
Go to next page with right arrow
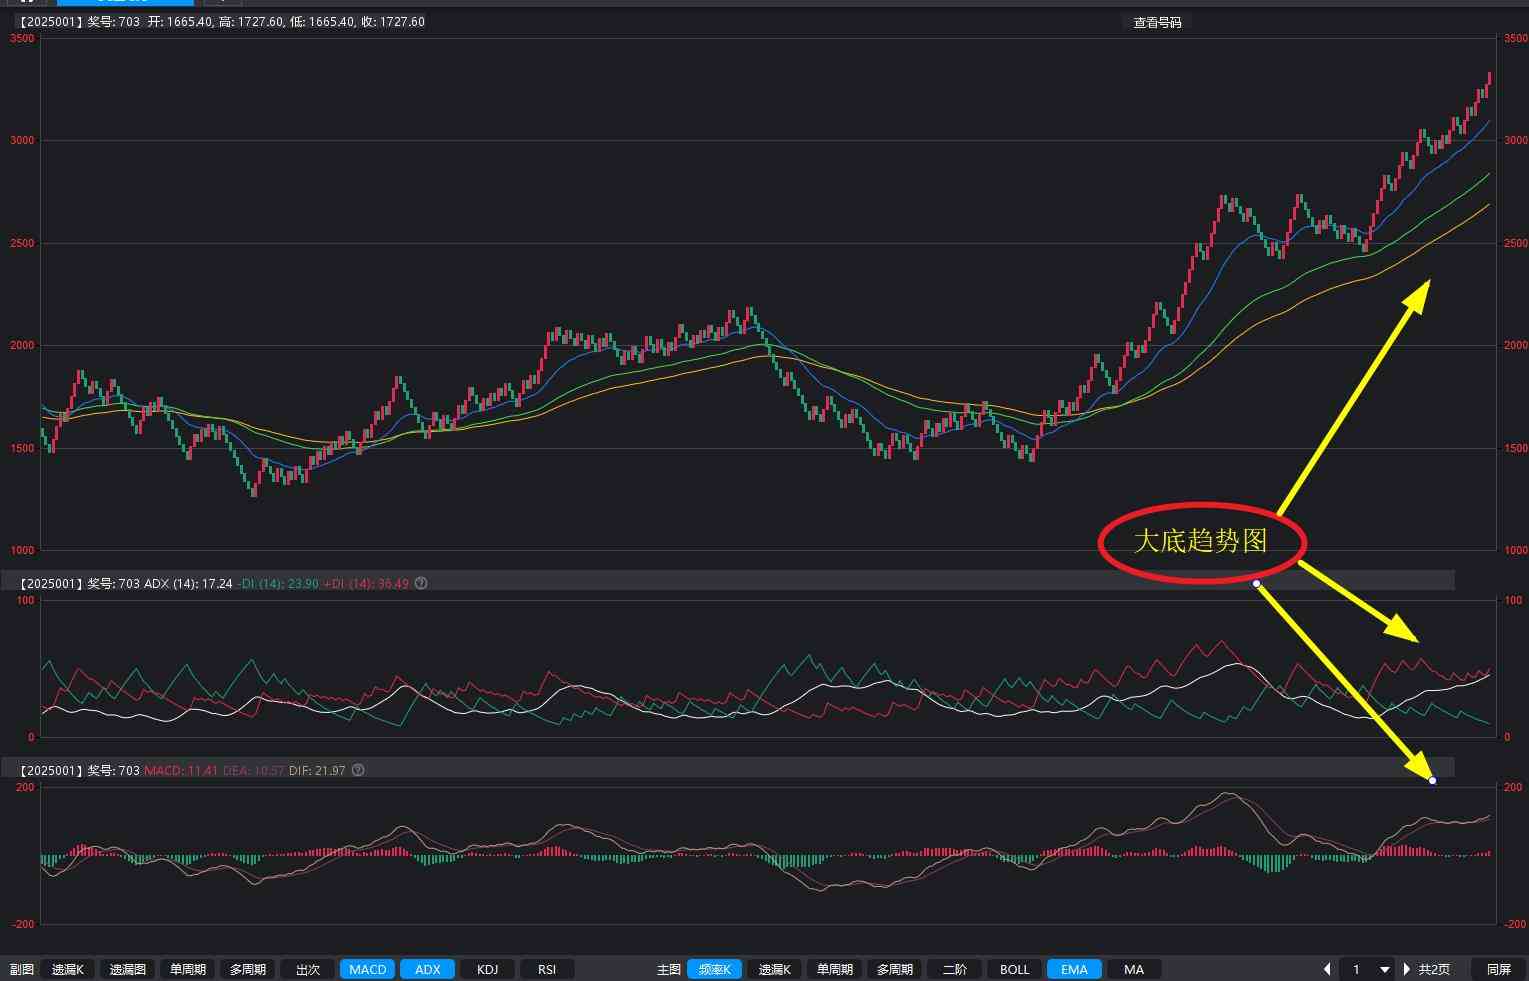point(1407,969)
